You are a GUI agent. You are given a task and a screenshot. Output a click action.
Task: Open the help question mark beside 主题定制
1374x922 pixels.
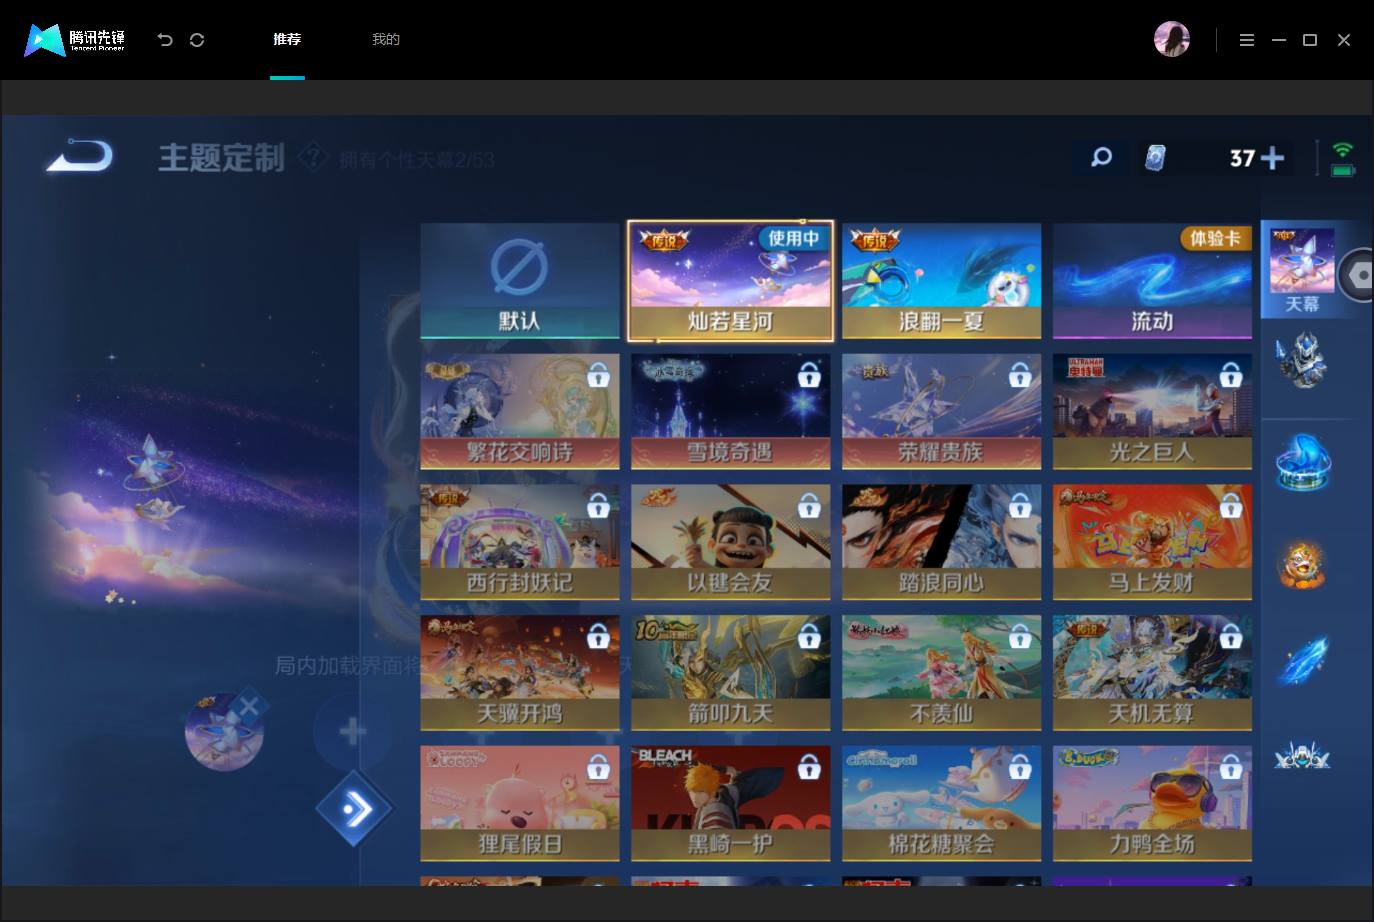[x=313, y=157]
